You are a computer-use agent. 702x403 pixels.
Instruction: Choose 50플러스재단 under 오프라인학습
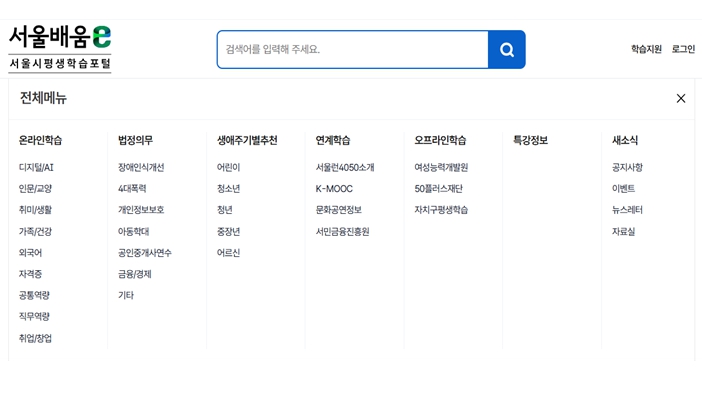pyautogui.click(x=438, y=189)
